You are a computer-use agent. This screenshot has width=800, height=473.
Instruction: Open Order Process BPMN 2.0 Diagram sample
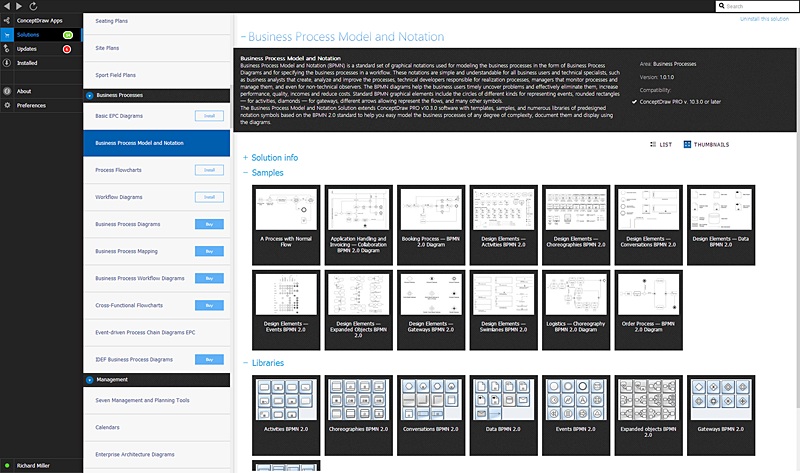pyautogui.click(x=648, y=310)
